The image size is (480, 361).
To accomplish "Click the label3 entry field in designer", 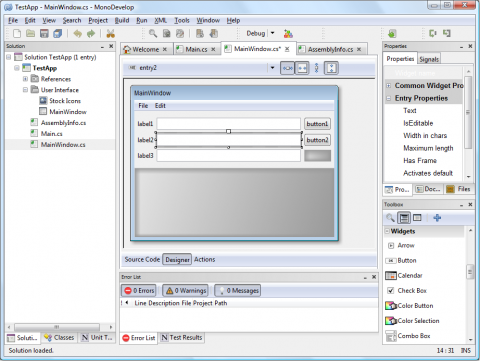I will 229,156.
